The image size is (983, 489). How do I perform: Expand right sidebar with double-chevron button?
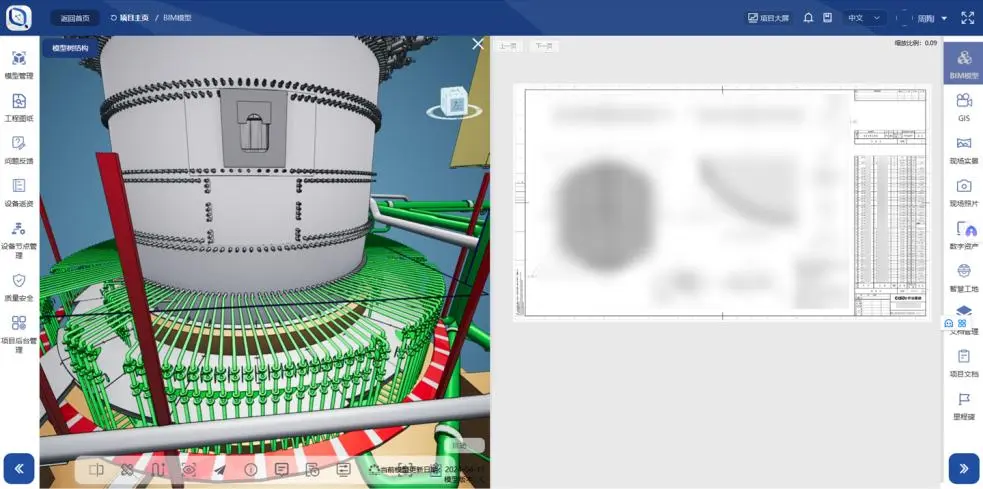pyautogui.click(x=963, y=468)
